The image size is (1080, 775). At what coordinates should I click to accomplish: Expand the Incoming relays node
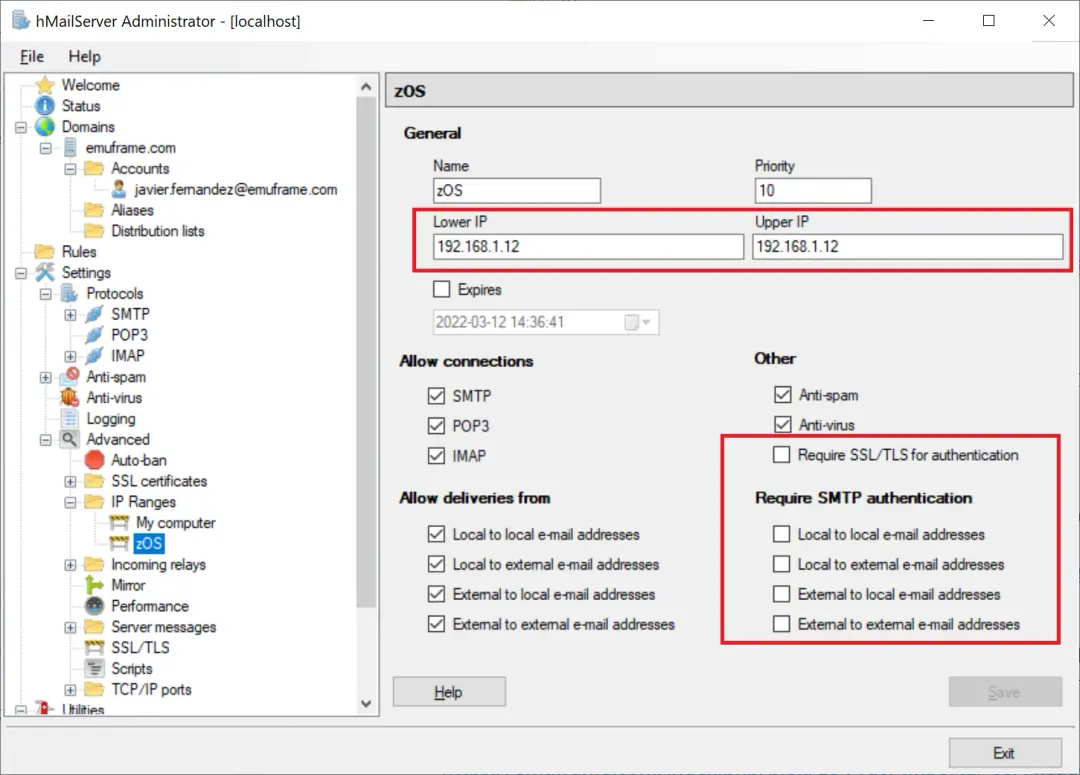(x=70, y=565)
